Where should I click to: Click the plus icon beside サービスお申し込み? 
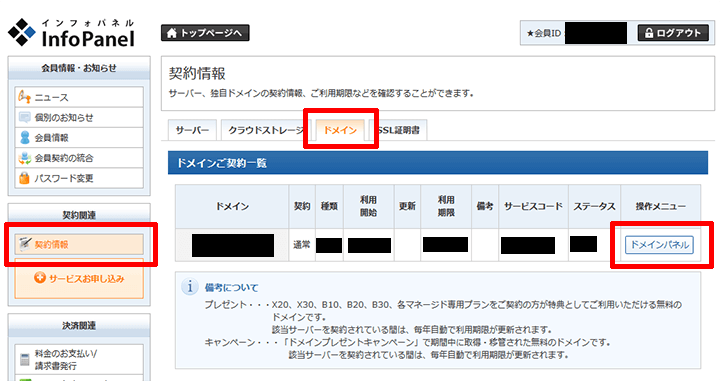[40, 278]
